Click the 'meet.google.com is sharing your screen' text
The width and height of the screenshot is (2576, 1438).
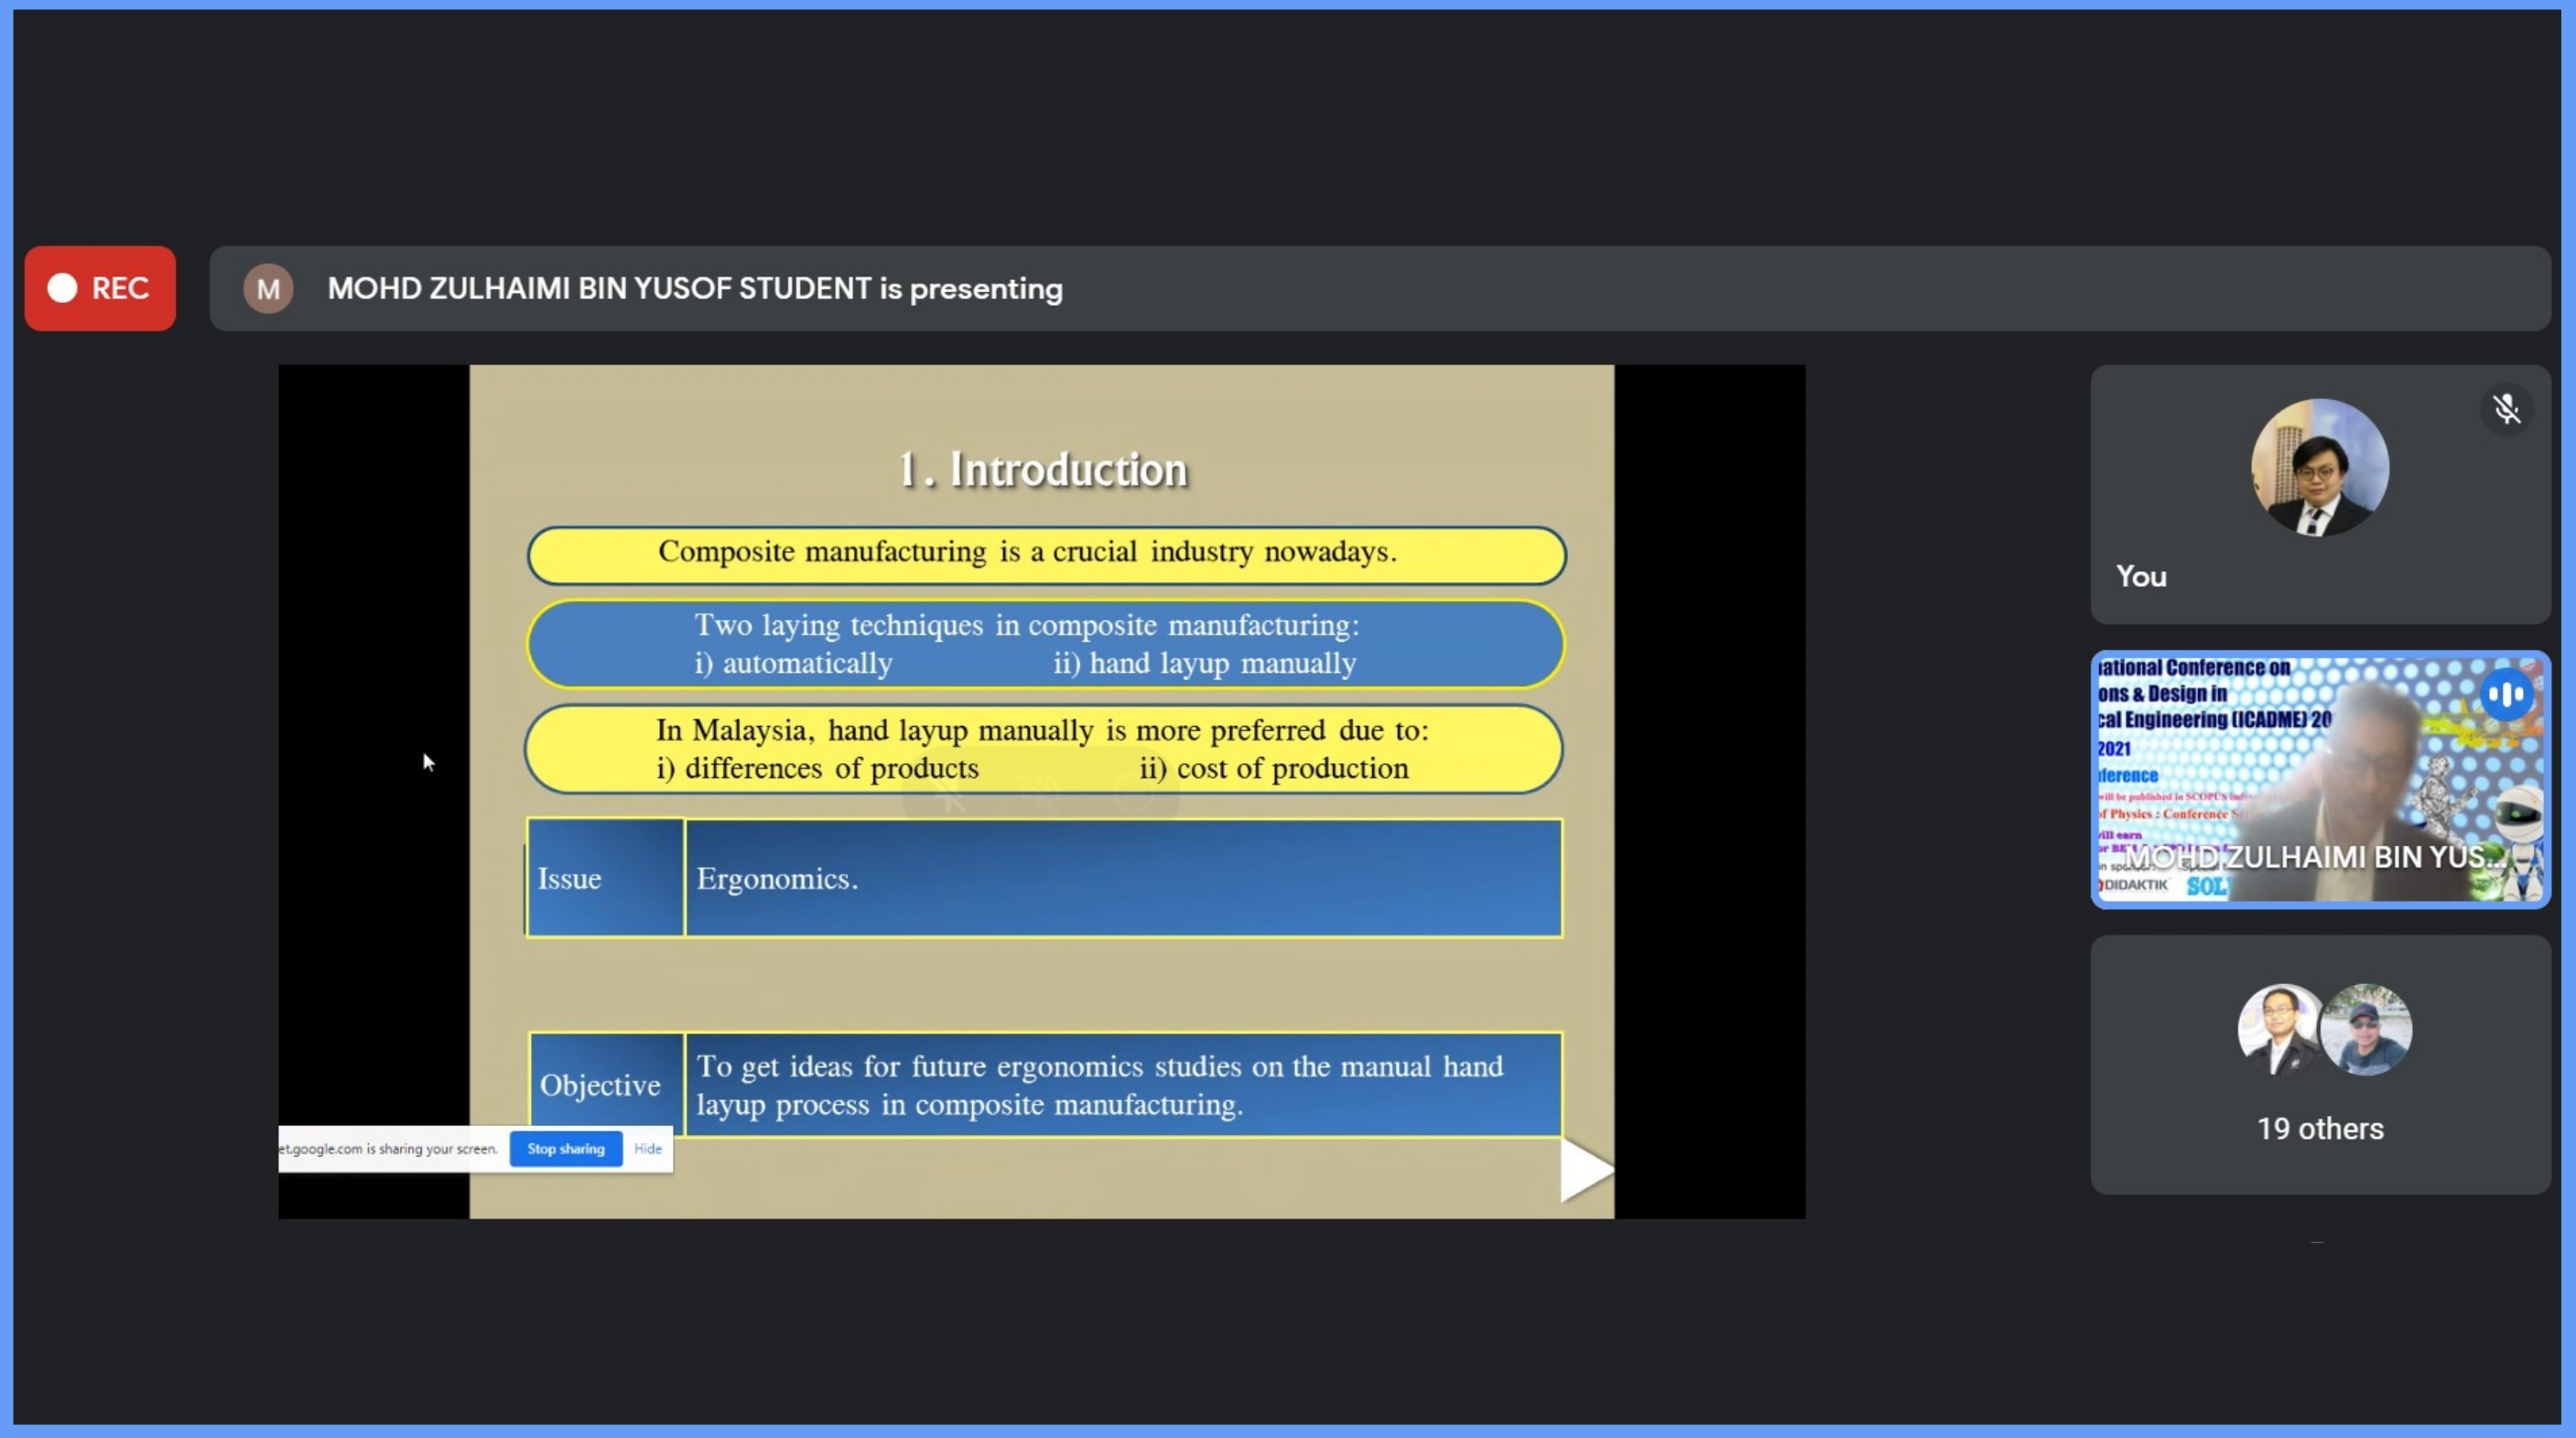388,1149
